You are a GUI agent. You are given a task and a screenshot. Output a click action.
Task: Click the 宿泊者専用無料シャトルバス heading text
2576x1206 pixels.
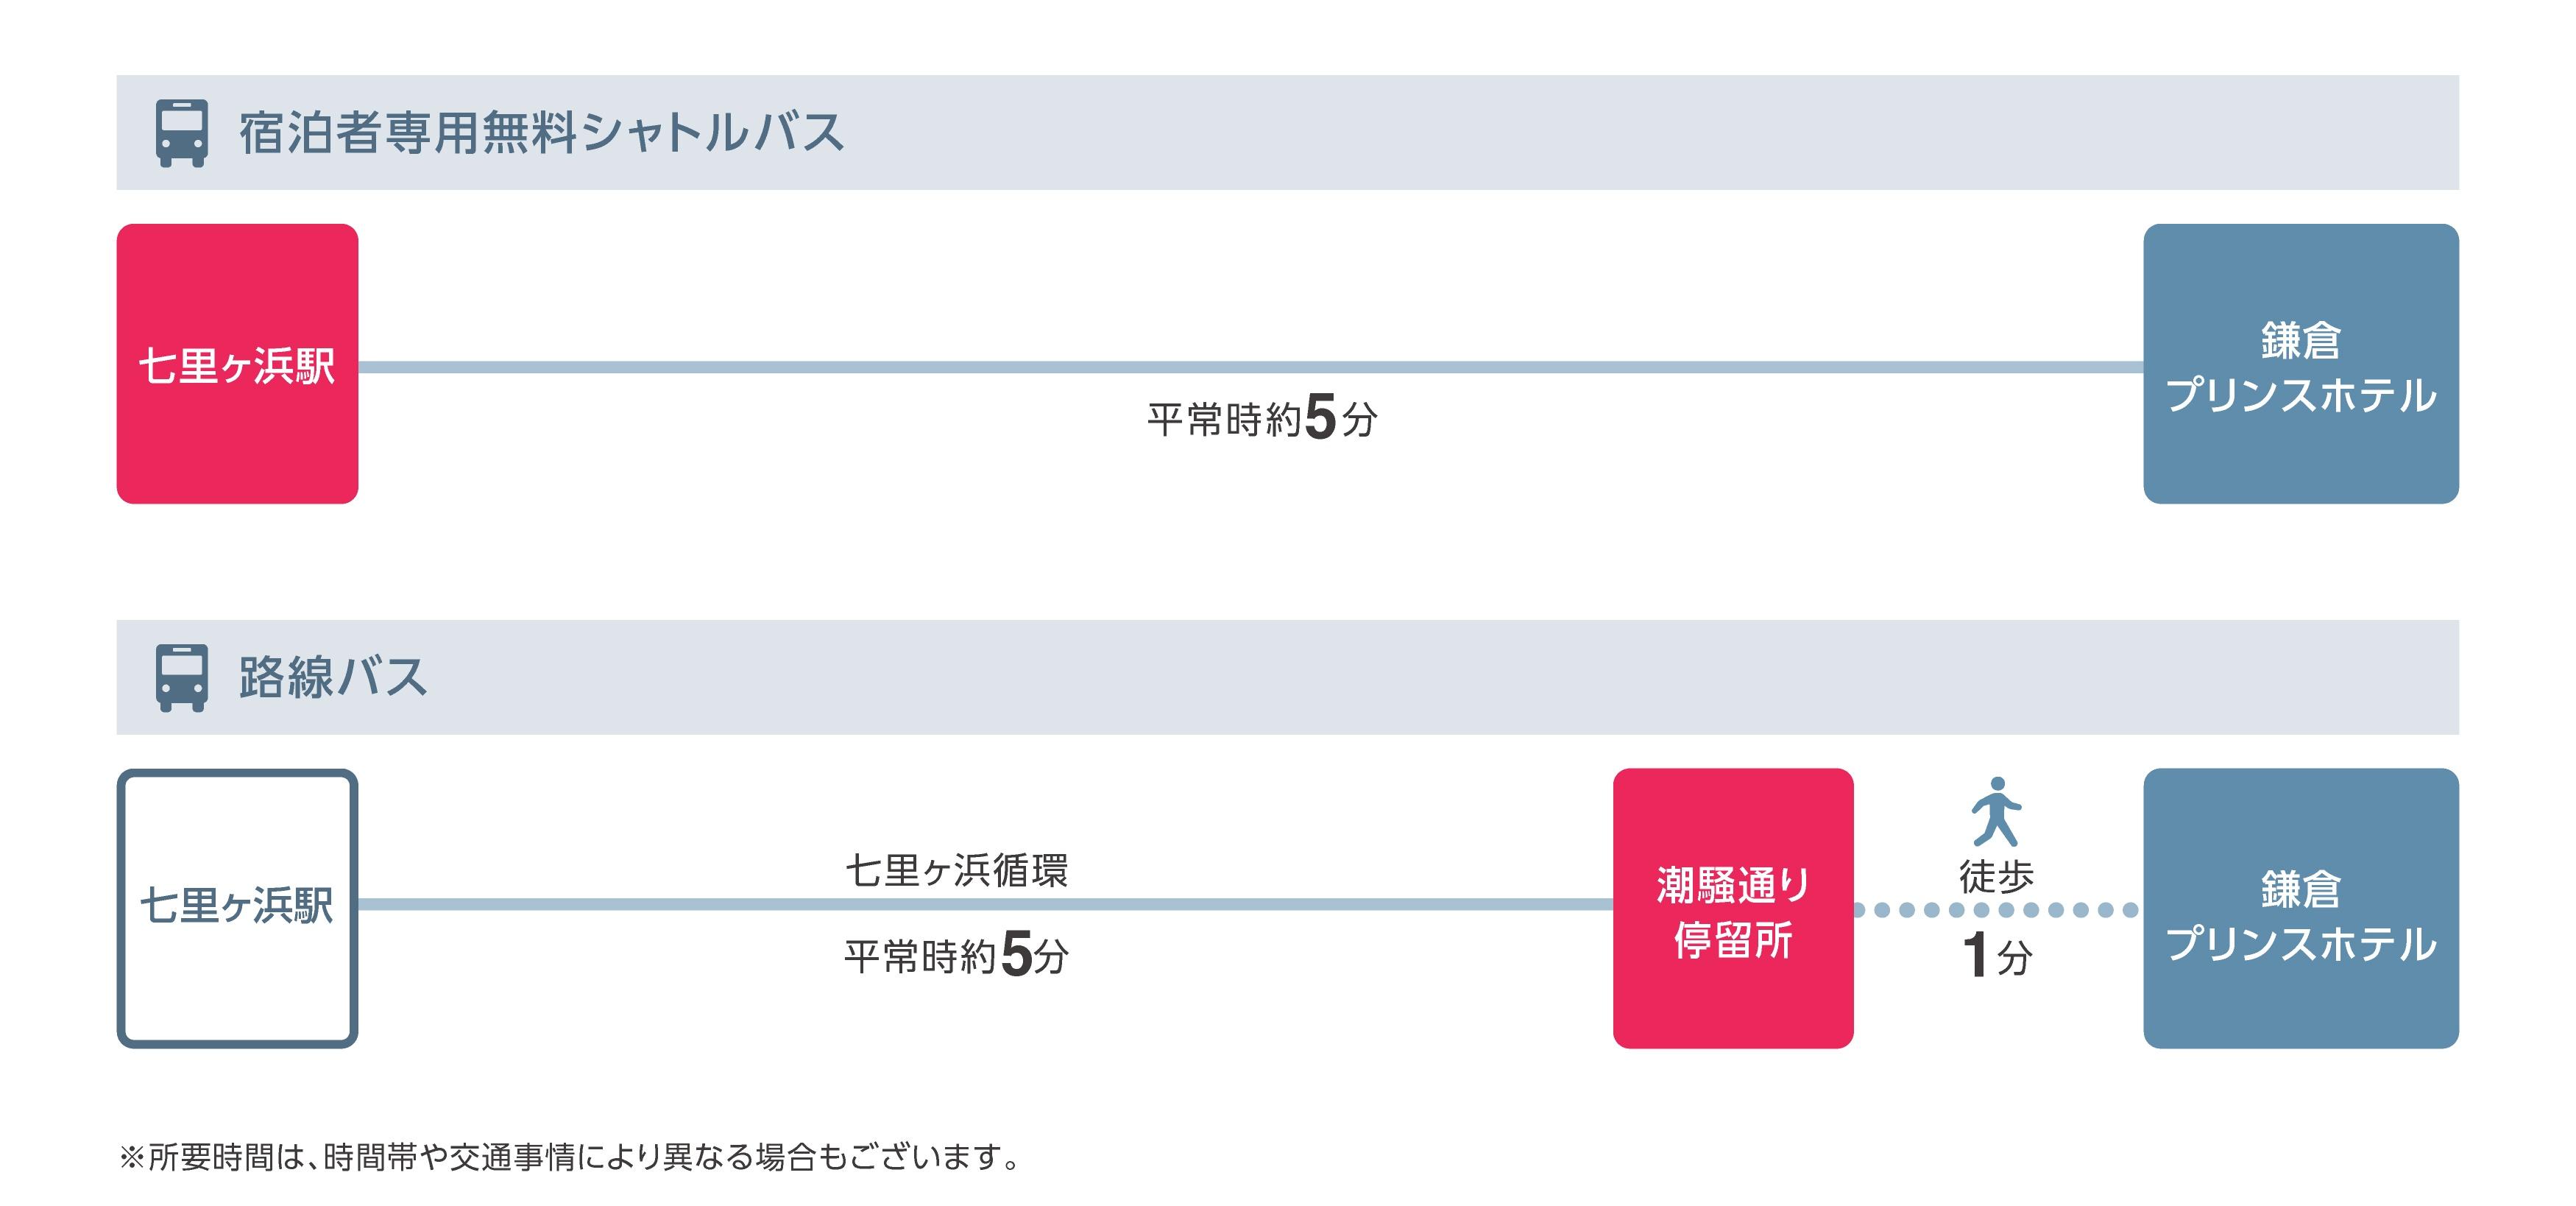[541, 132]
